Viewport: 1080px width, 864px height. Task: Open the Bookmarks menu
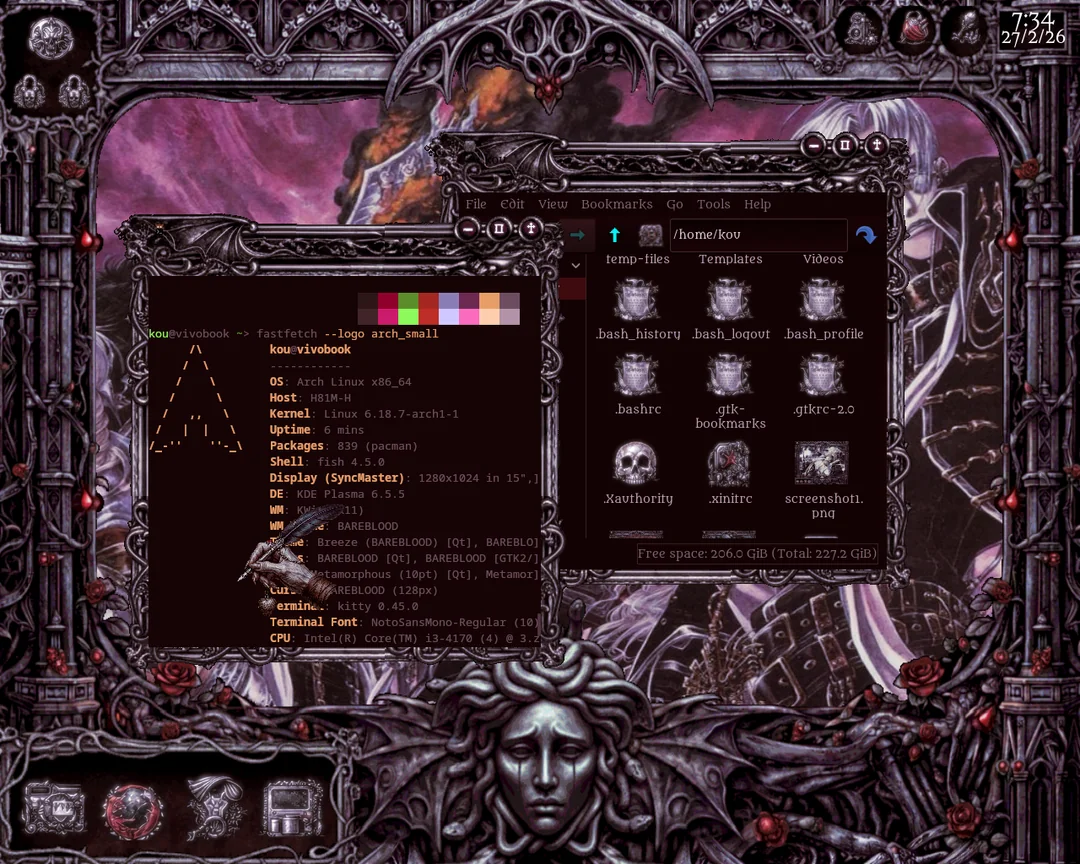point(616,204)
